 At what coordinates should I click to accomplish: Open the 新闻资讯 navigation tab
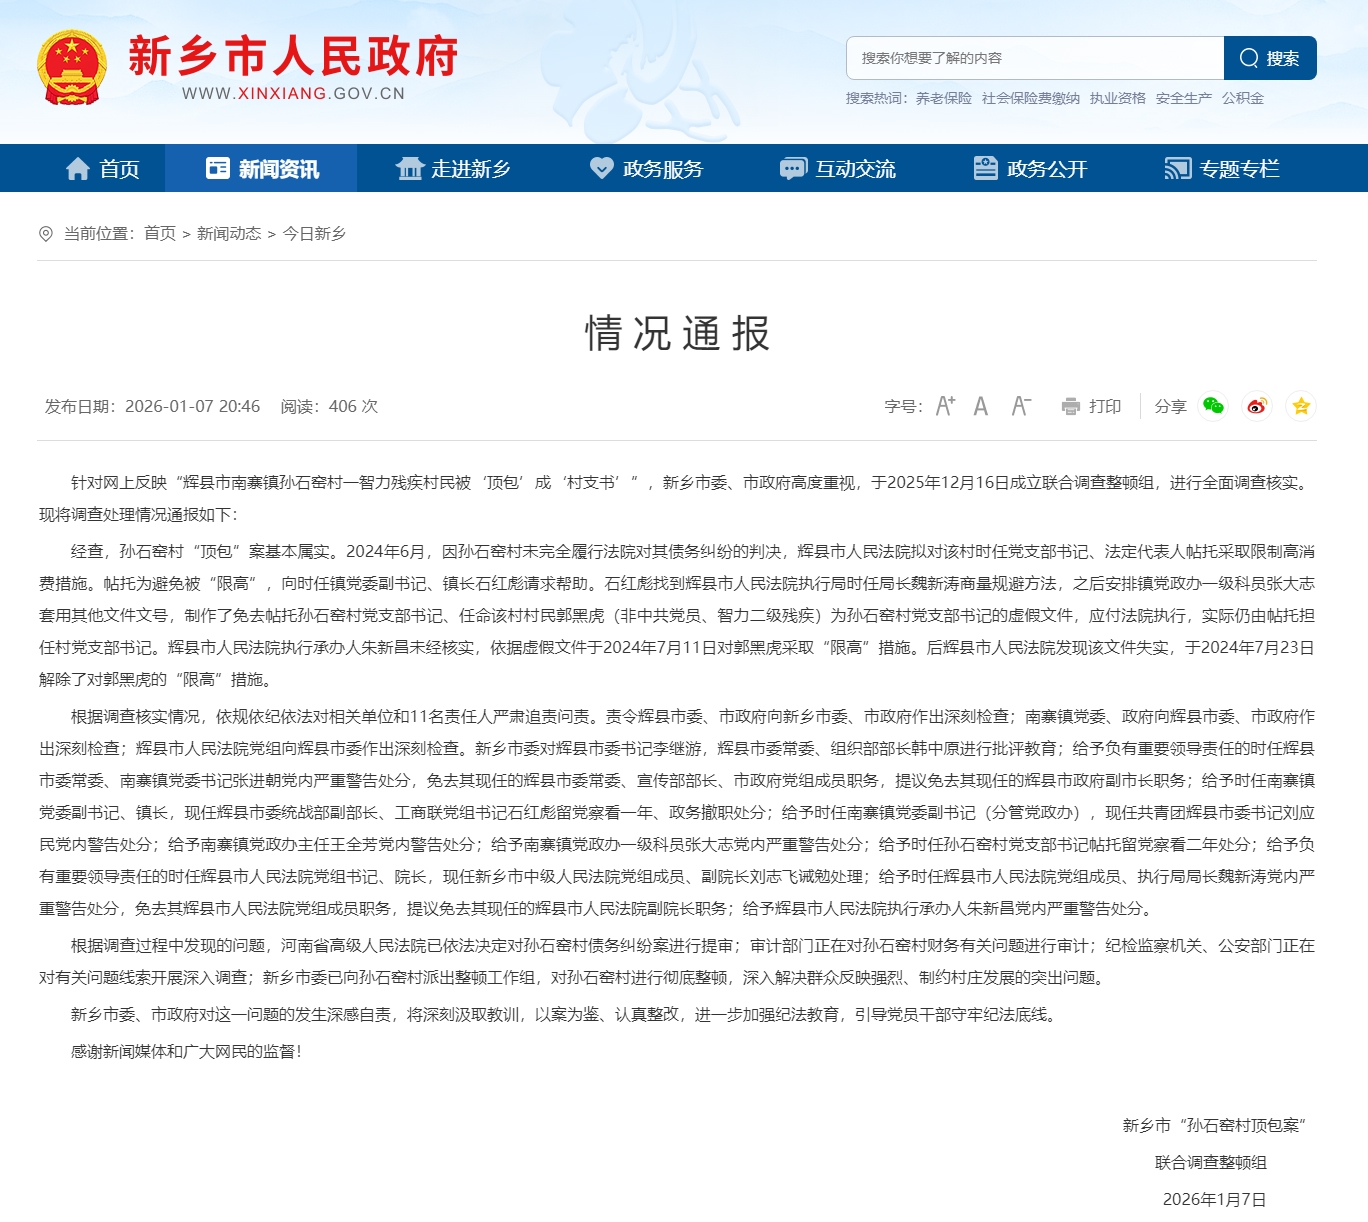[x=262, y=169]
